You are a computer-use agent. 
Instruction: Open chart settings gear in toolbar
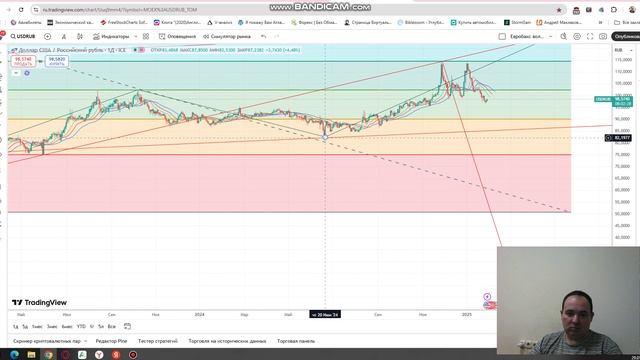[x=577, y=37]
